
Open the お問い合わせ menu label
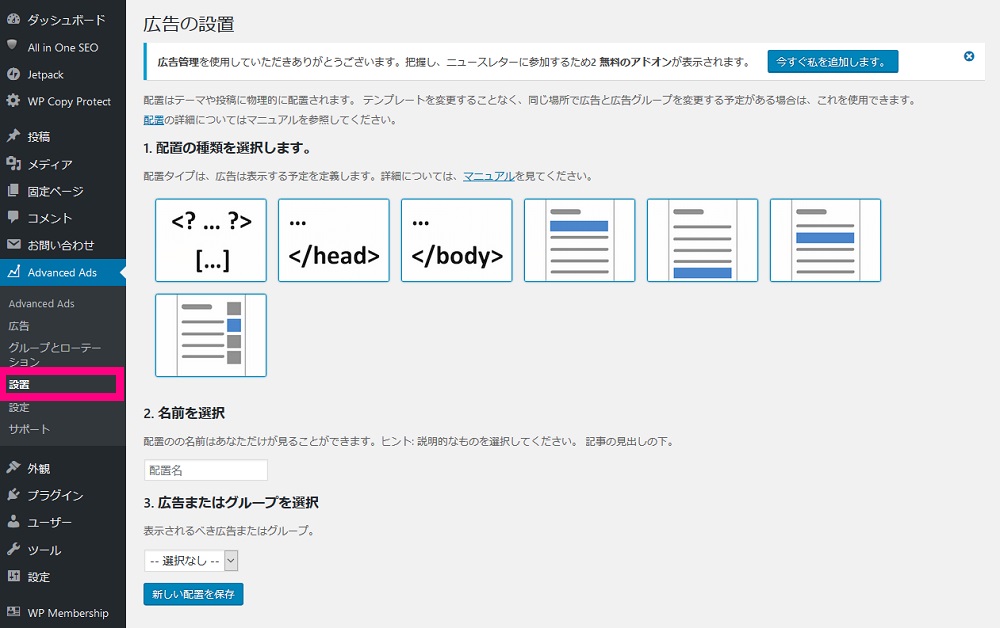pyautogui.click(x=61, y=245)
